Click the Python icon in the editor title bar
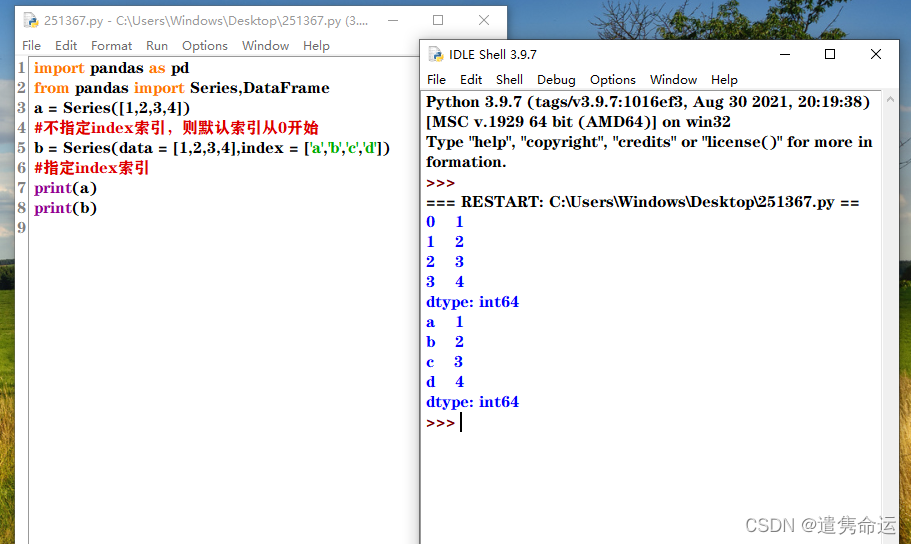This screenshot has height=544, width=911. click(x=30, y=20)
